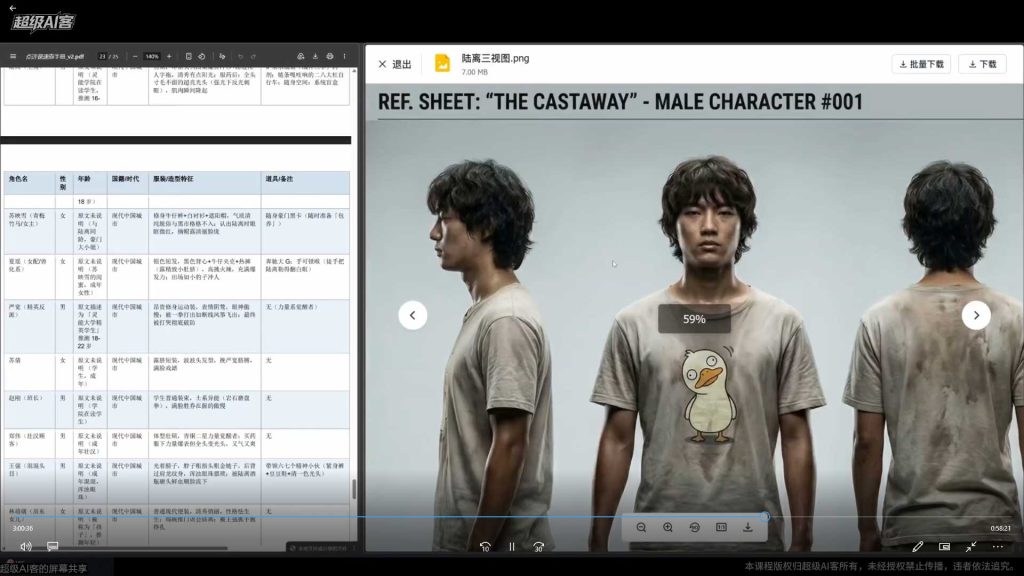
Task: Exit the image preview with 退出
Action: (394, 64)
